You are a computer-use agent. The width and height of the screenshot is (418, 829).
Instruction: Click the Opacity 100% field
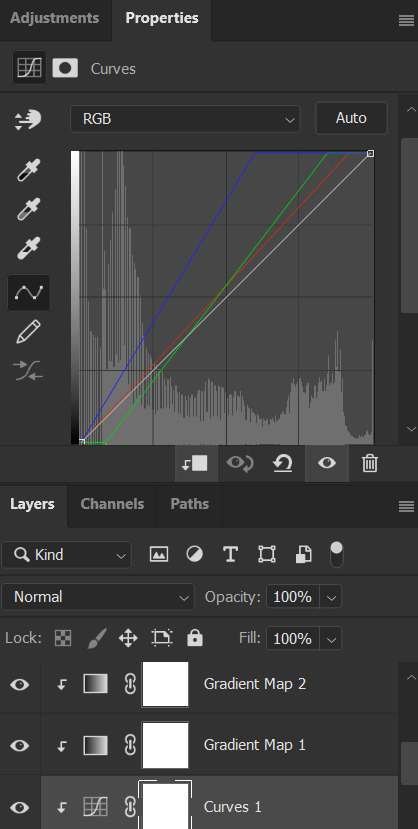pos(293,597)
